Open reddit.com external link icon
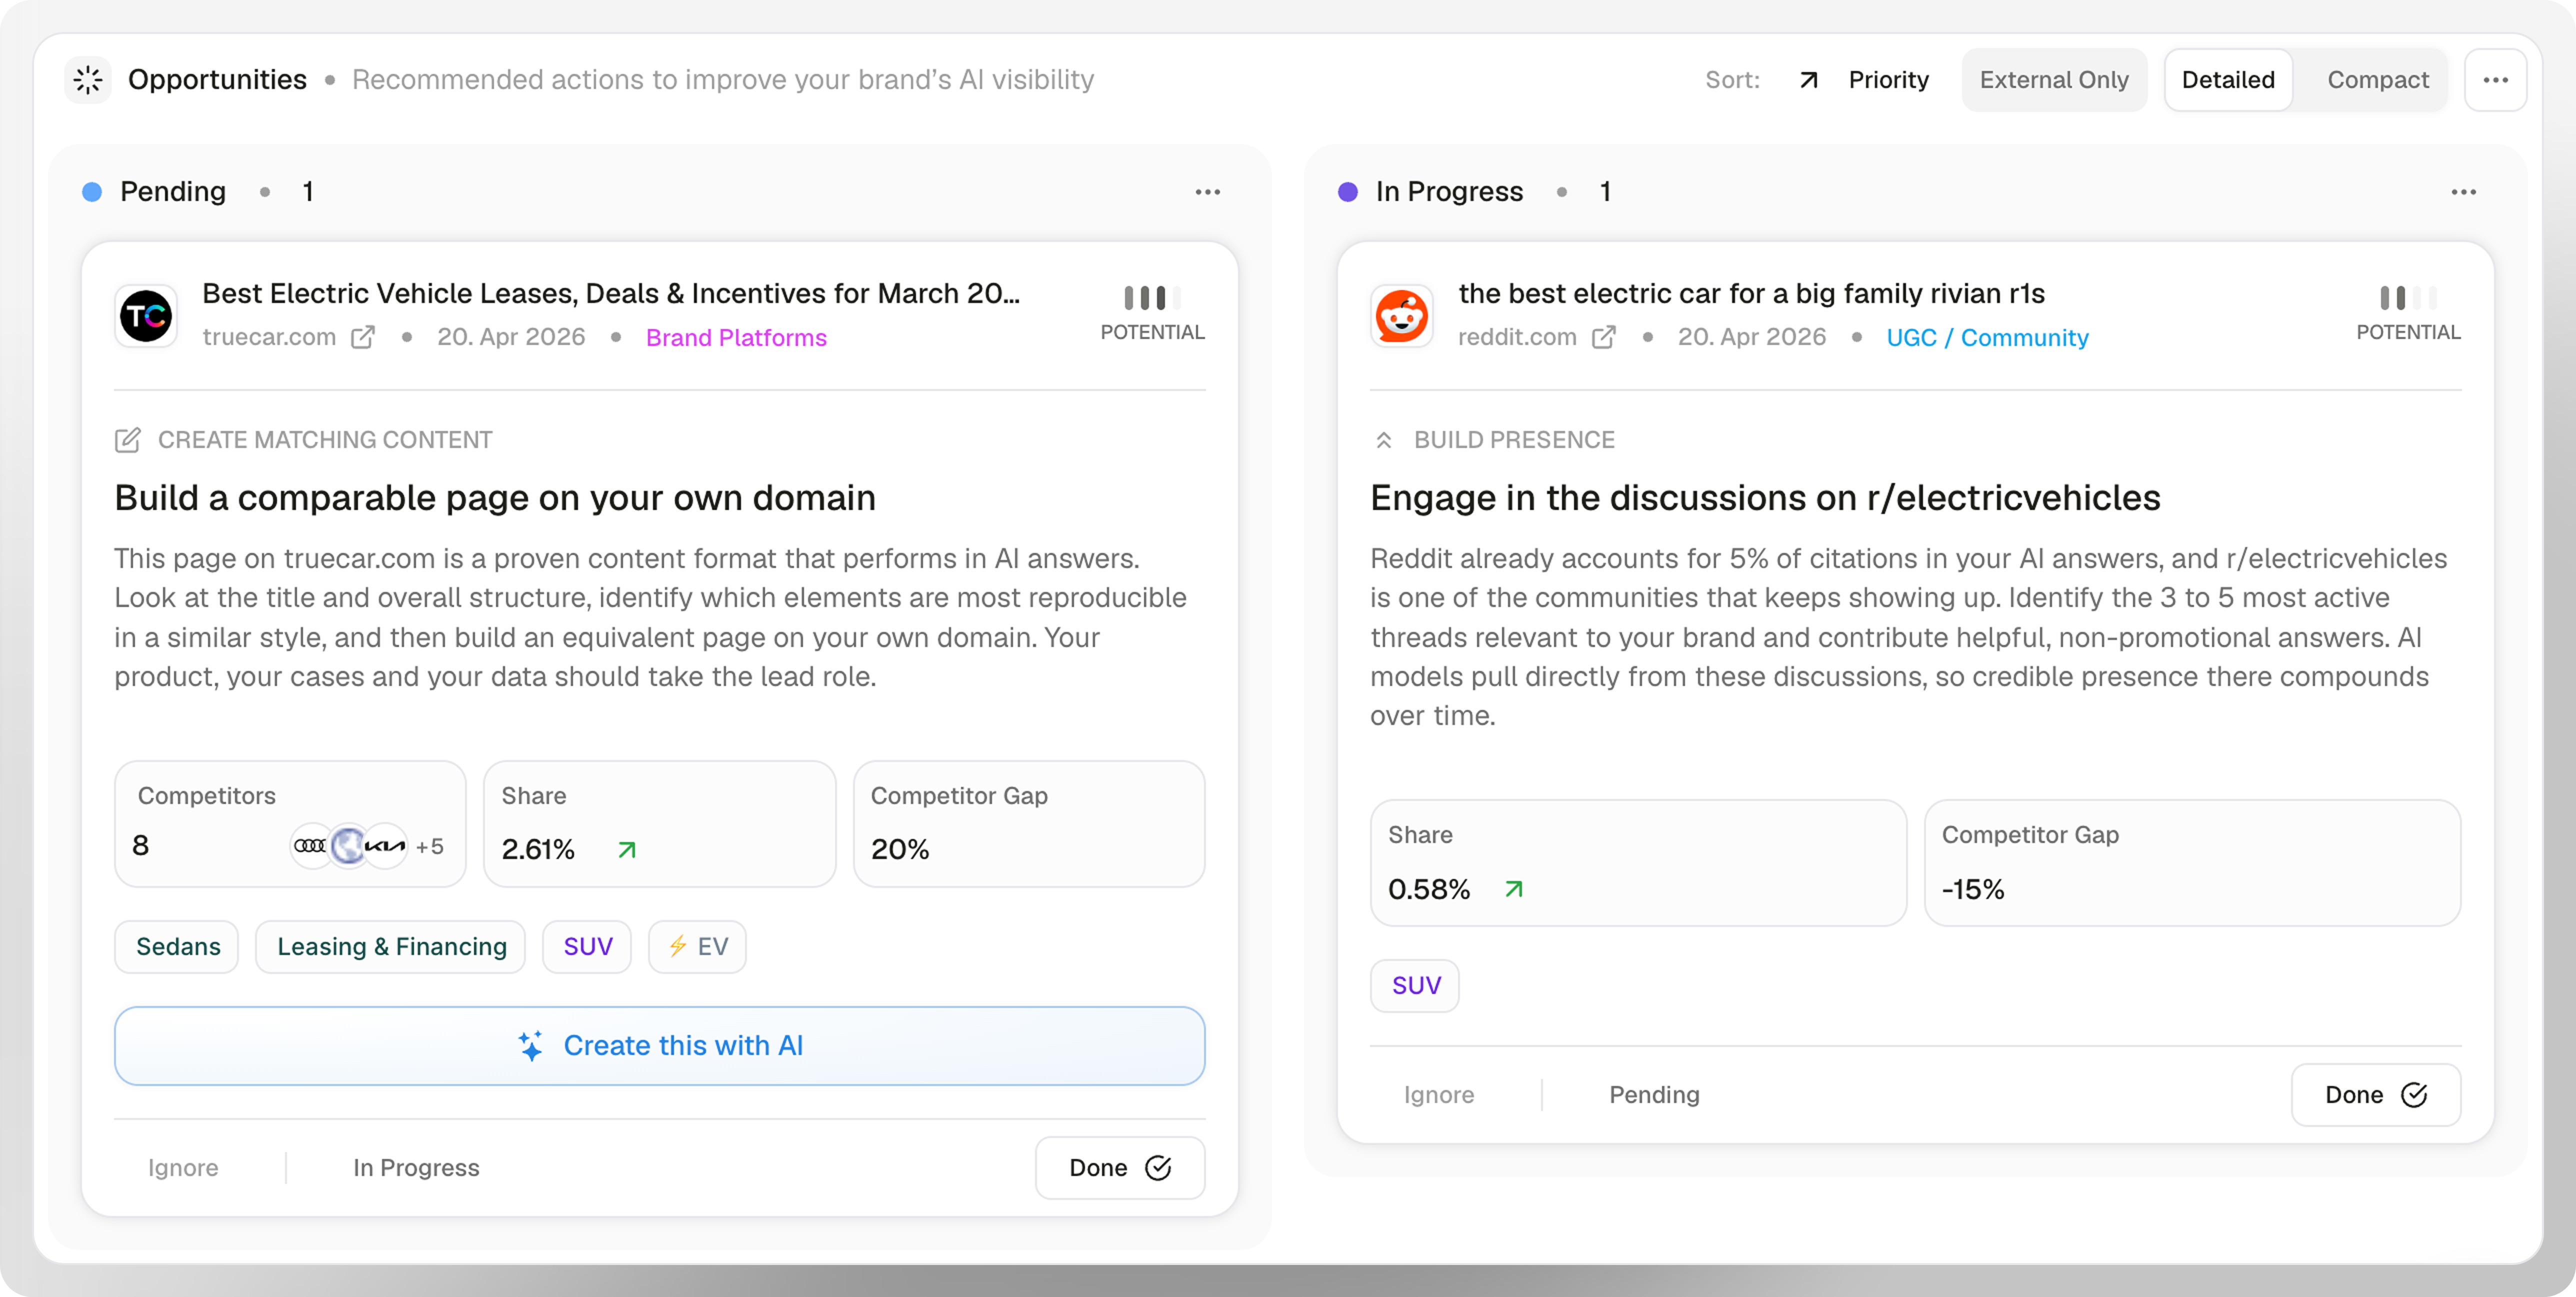 (1603, 337)
